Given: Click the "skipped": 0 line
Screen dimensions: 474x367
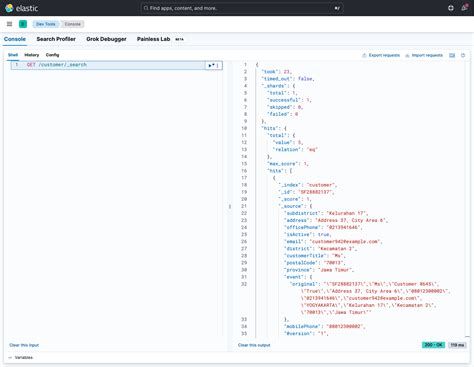Looking at the screenshot, I should coord(285,107).
